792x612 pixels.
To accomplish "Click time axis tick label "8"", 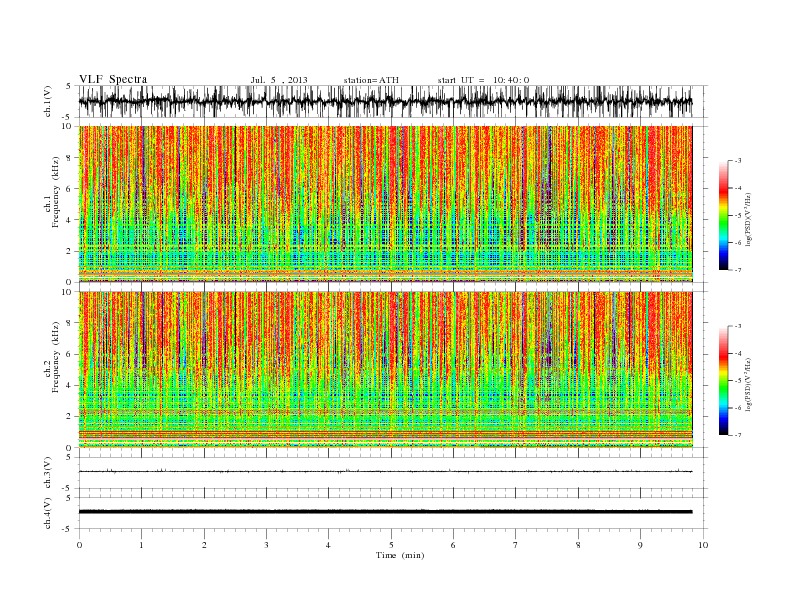I will point(578,545).
